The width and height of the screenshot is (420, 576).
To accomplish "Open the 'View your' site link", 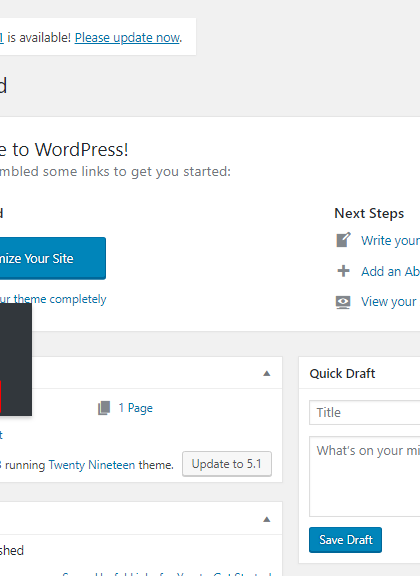I will (x=389, y=302).
